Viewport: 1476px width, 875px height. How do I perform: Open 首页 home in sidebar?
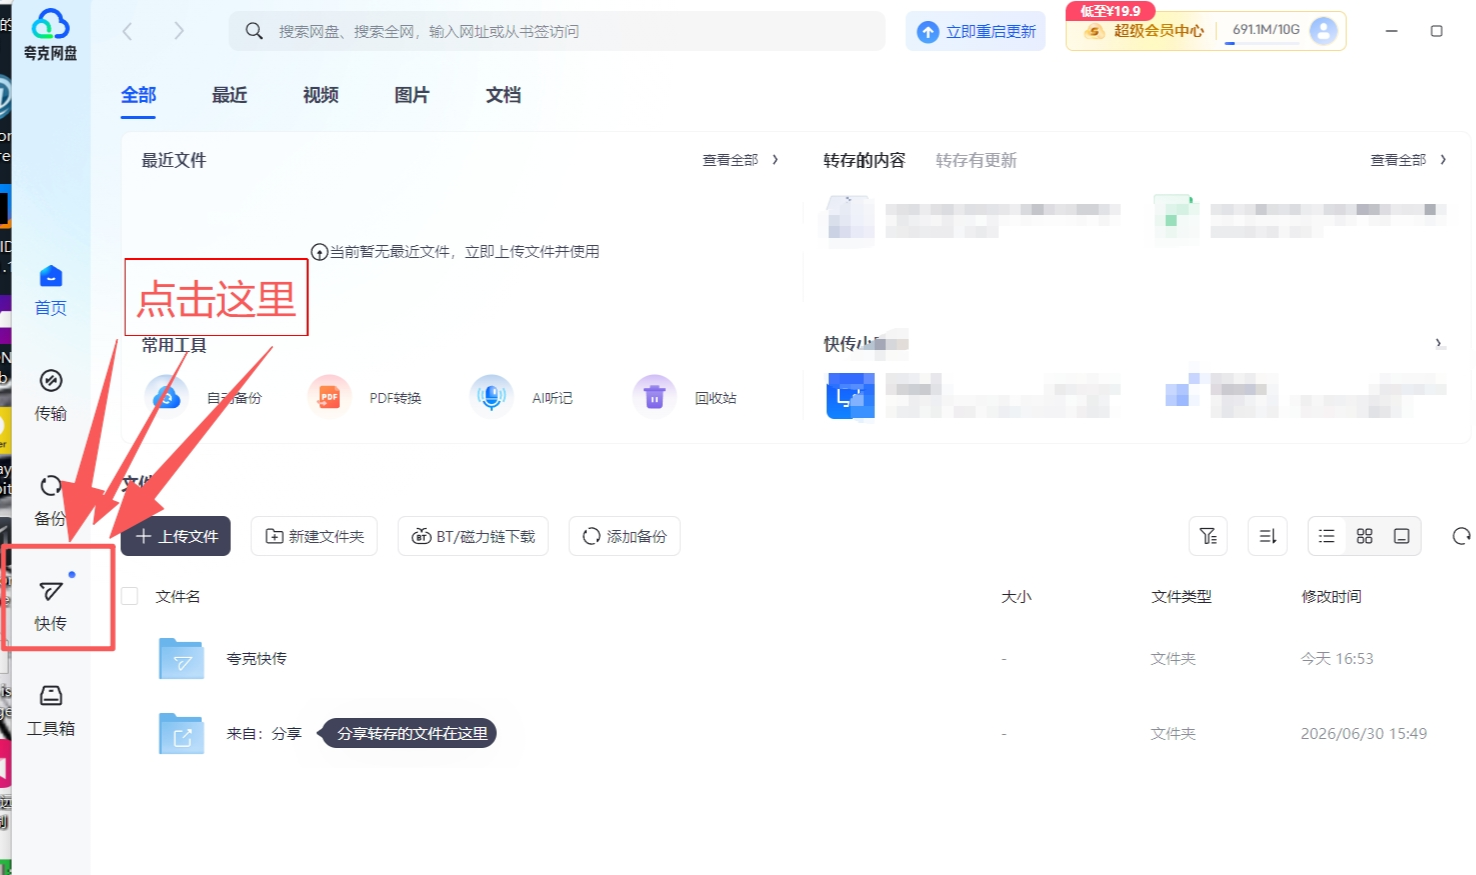tap(50, 290)
